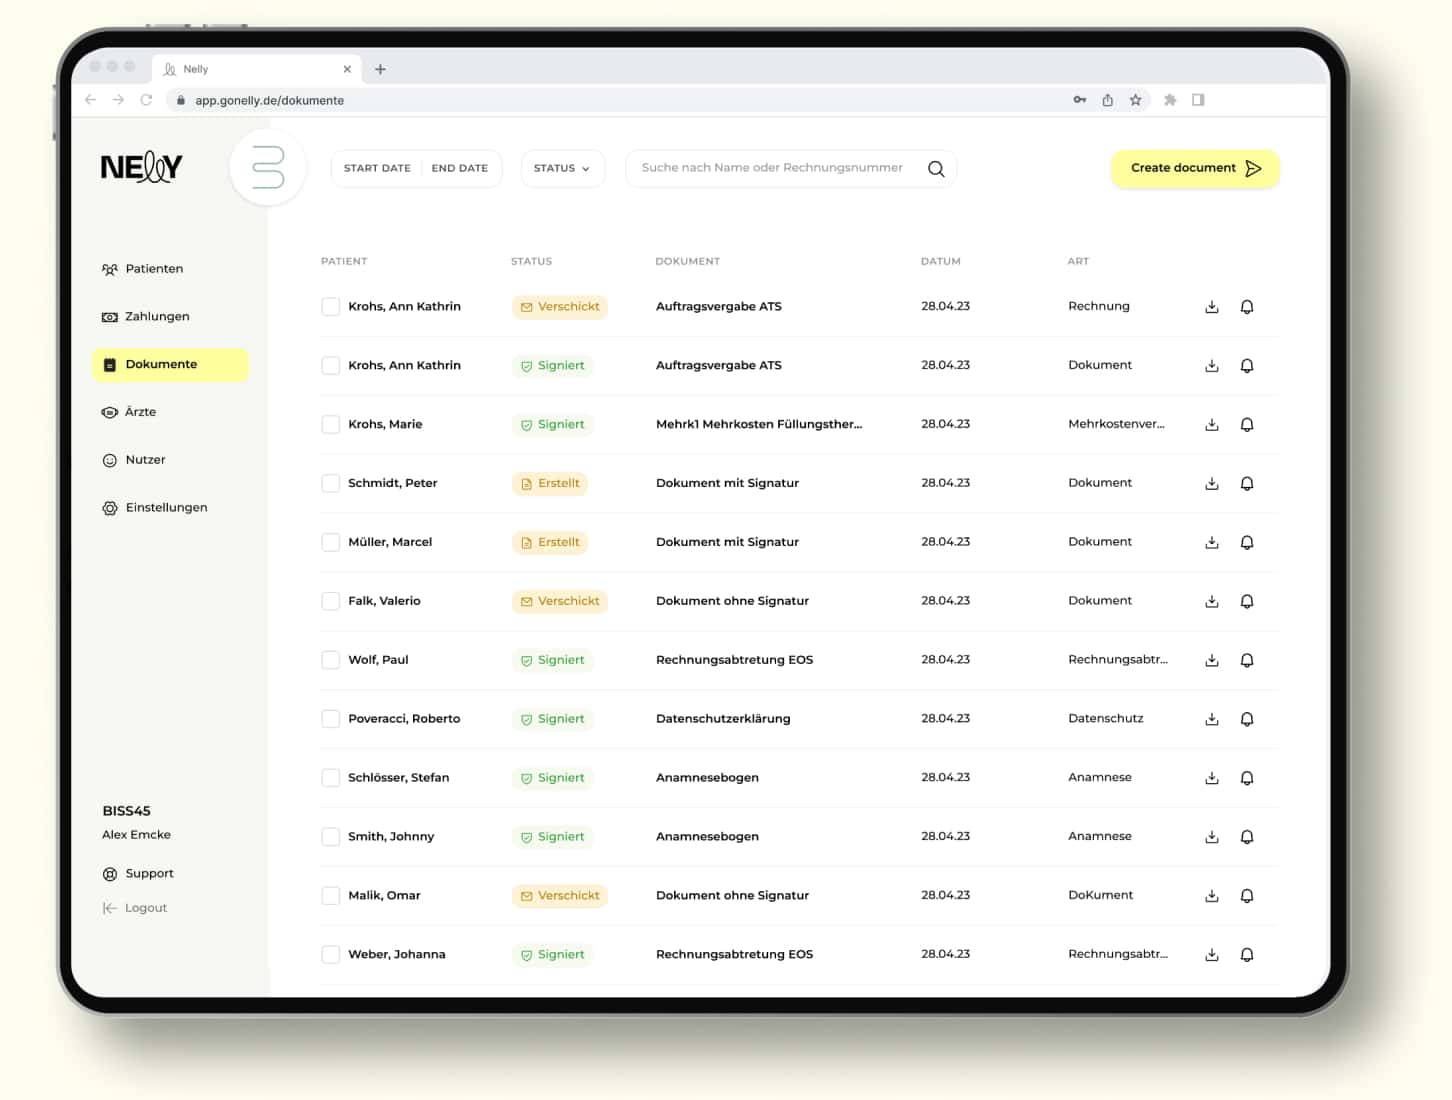The width and height of the screenshot is (1452, 1100).
Task: Click the round practice logo avatar
Action: click(x=268, y=167)
